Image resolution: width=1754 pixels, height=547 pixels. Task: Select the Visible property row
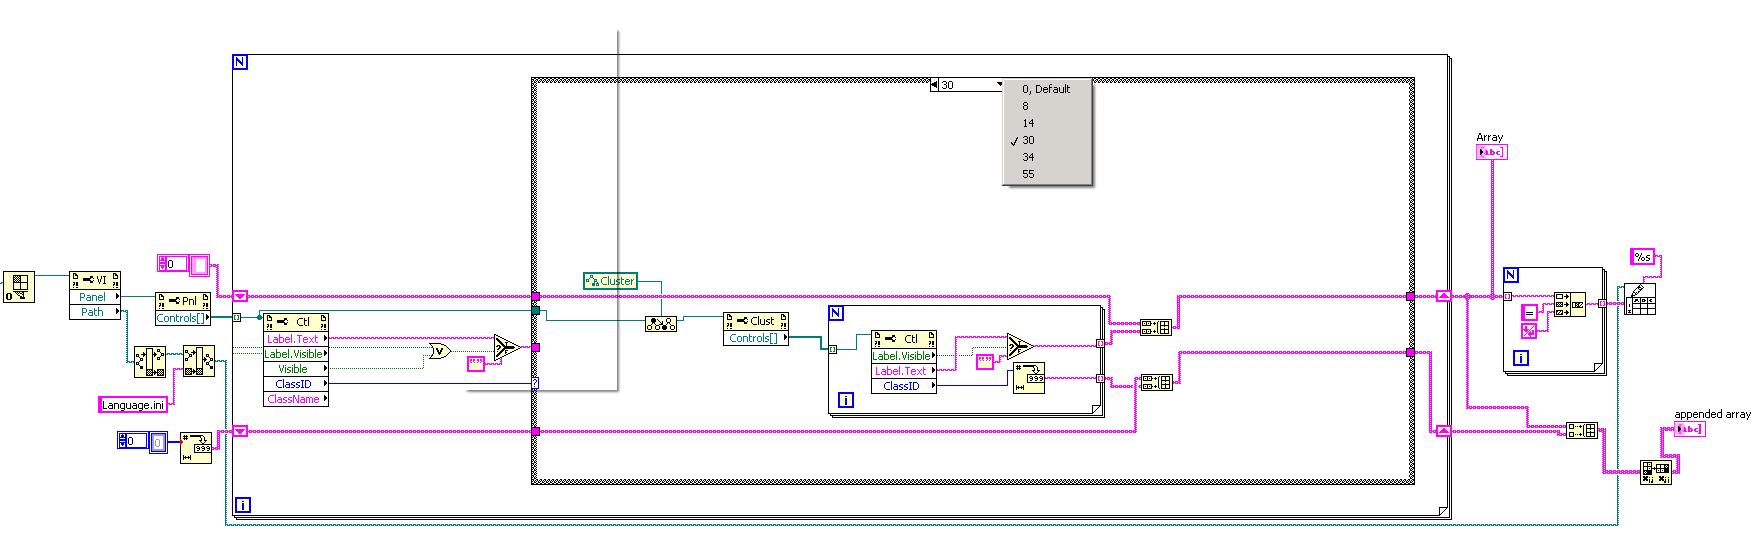click(x=296, y=369)
